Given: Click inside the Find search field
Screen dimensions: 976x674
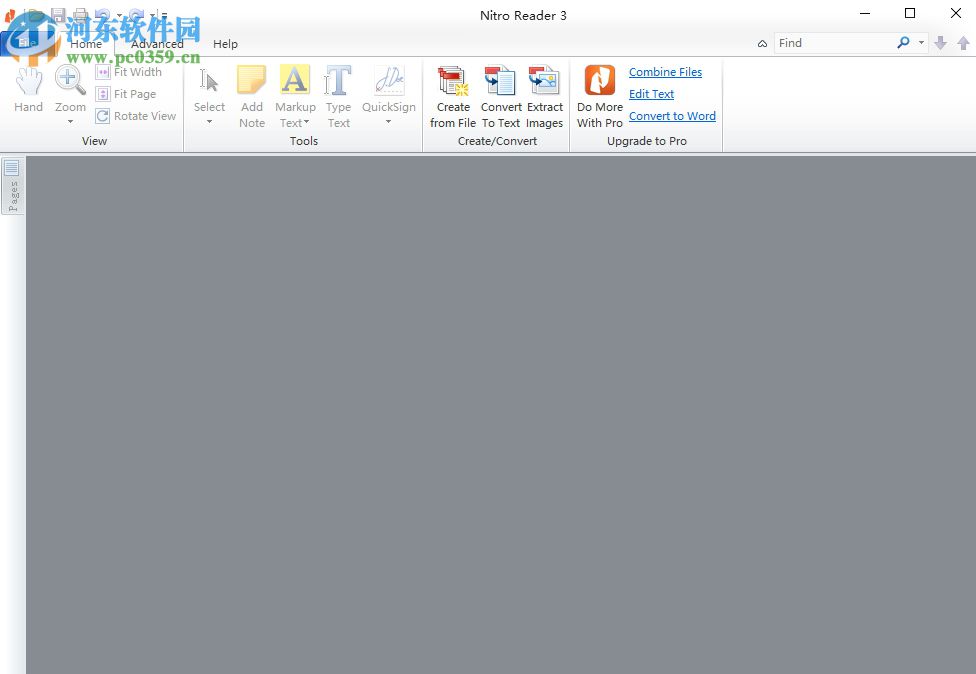Looking at the screenshot, I should (x=840, y=43).
